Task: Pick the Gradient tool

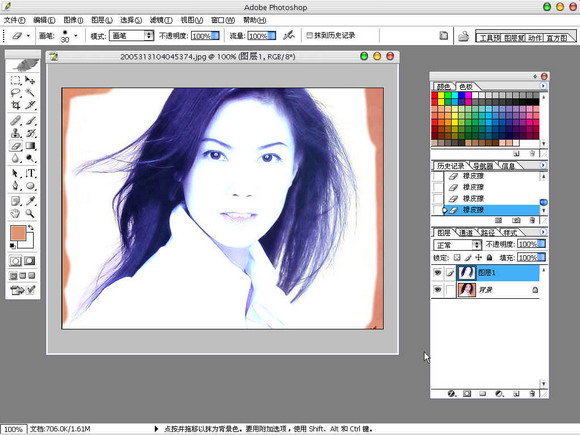Action: pyautogui.click(x=30, y=146)
